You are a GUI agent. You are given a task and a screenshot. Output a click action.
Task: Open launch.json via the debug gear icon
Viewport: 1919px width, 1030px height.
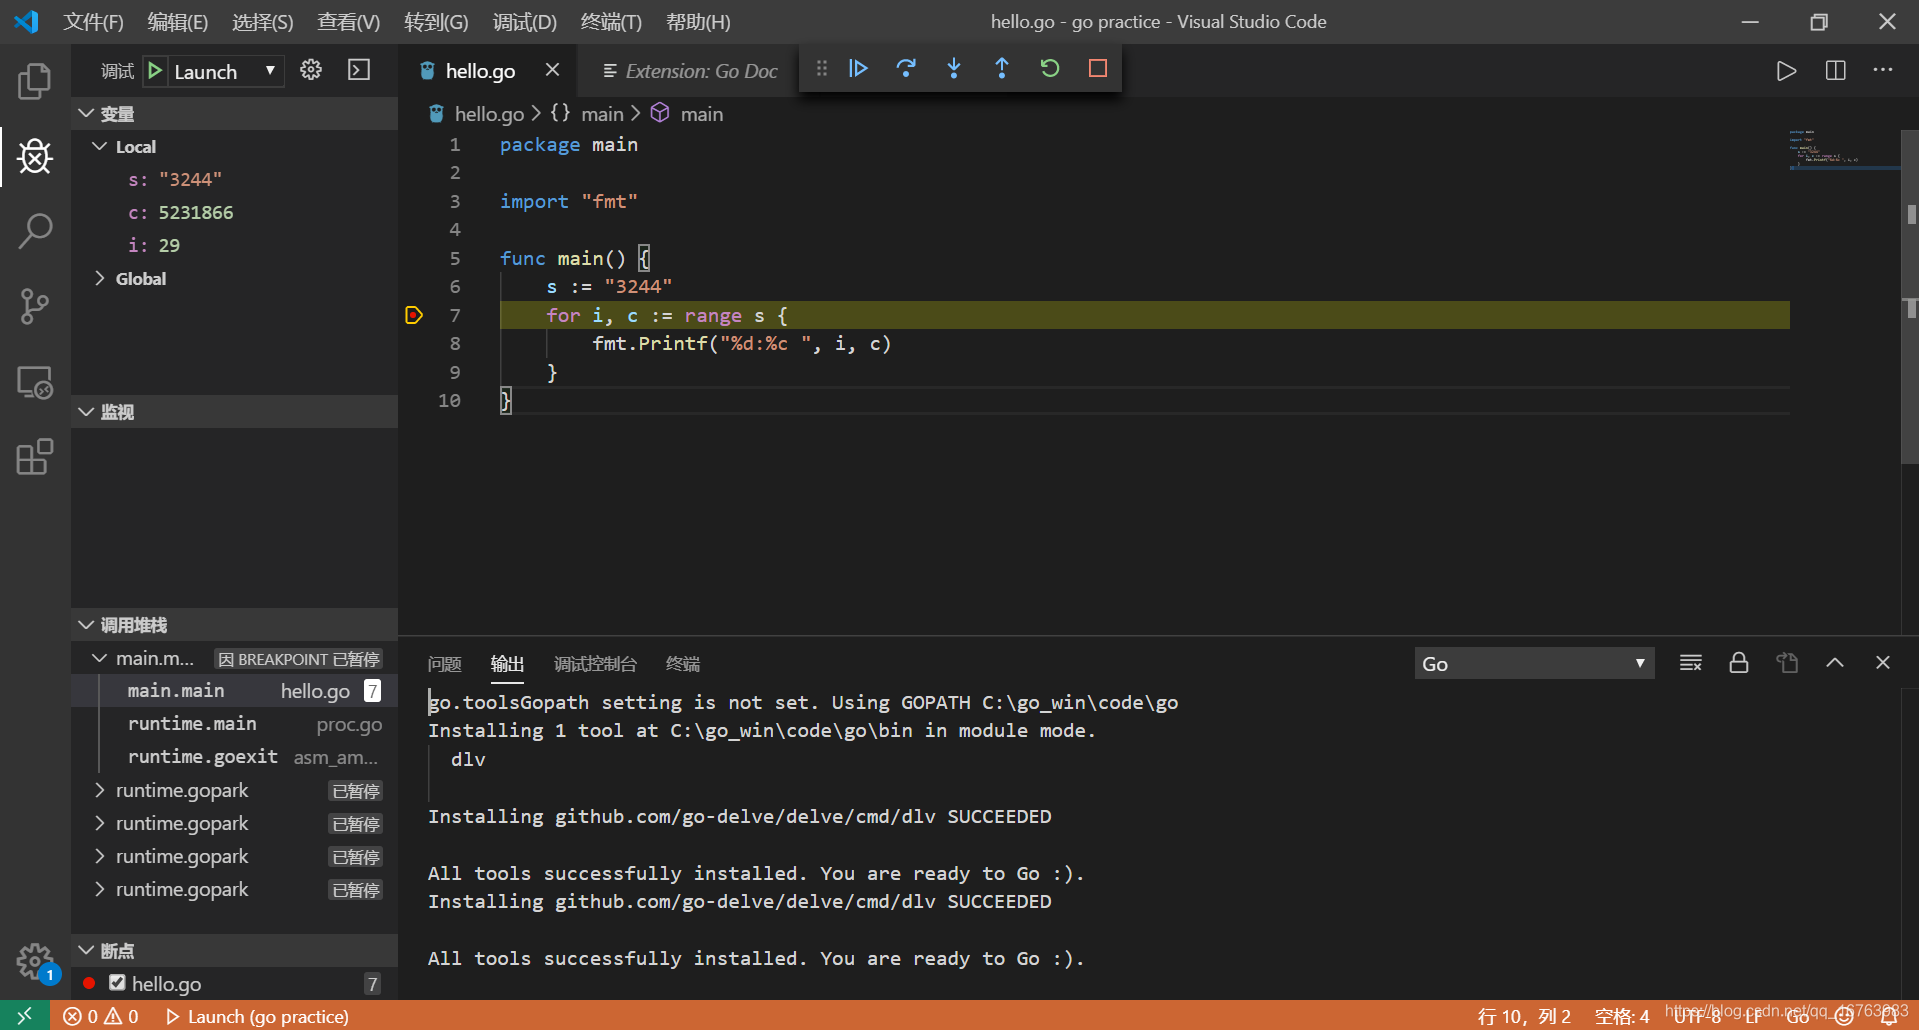click(310, 70)
